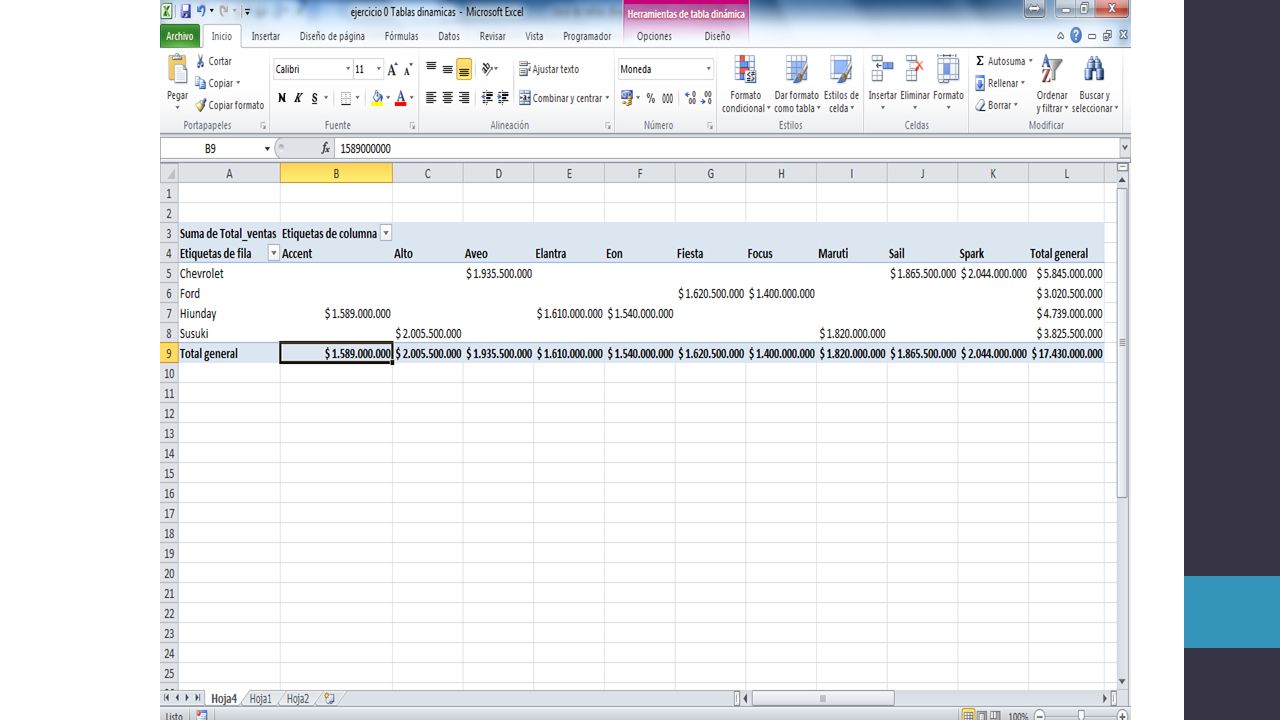This screenshot has height=720, width=1280.
Task: Switch to Fórmulas ribbon tab
Action: 401,36
